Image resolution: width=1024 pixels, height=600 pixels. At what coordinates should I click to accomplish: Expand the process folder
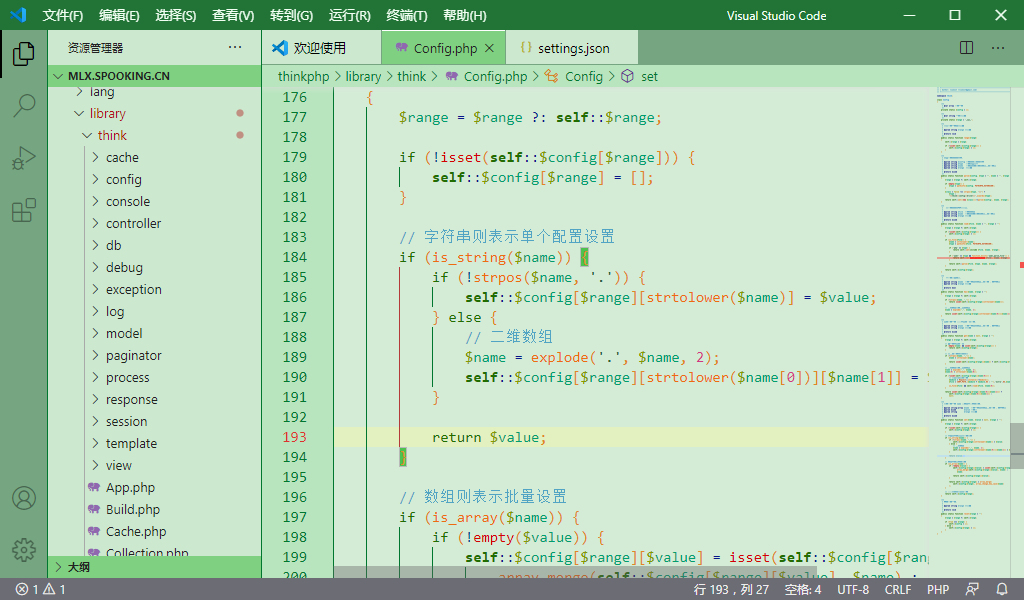coord(155,377)
